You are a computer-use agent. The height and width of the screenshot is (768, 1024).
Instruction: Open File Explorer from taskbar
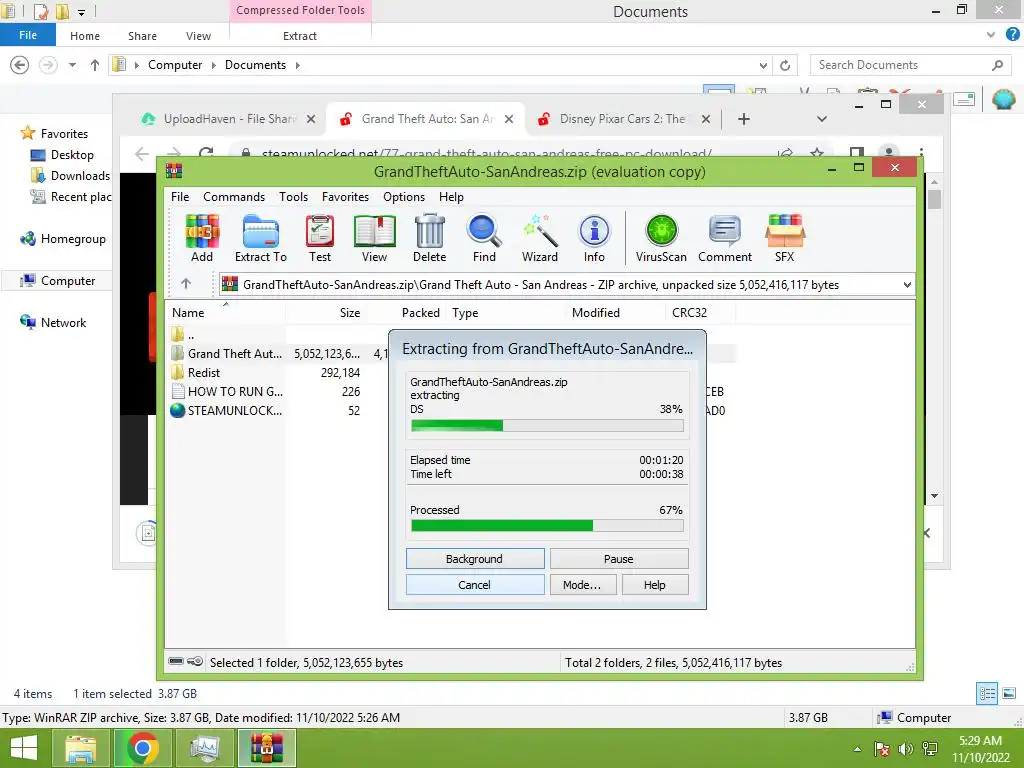pos(80,748)
